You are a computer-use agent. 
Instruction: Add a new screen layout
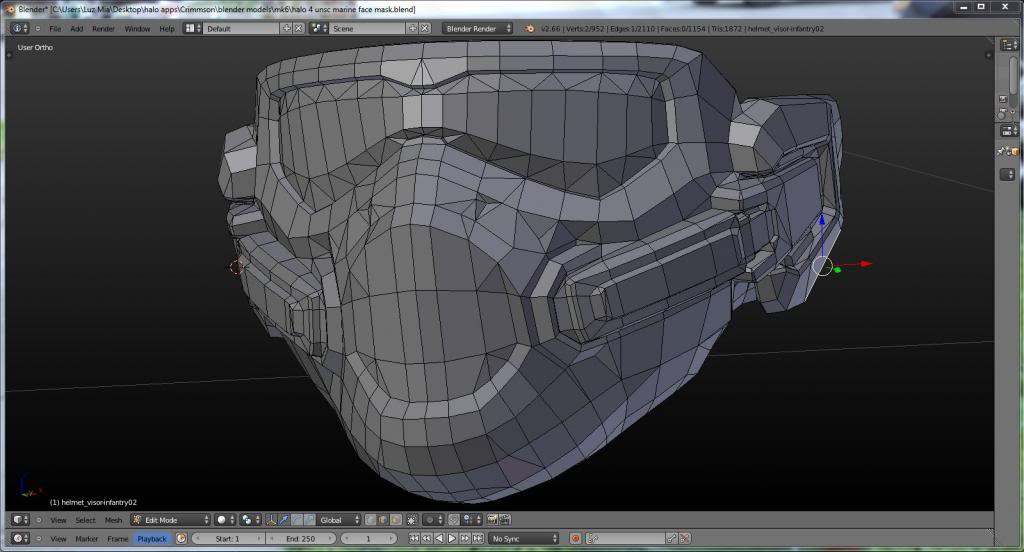287,28
